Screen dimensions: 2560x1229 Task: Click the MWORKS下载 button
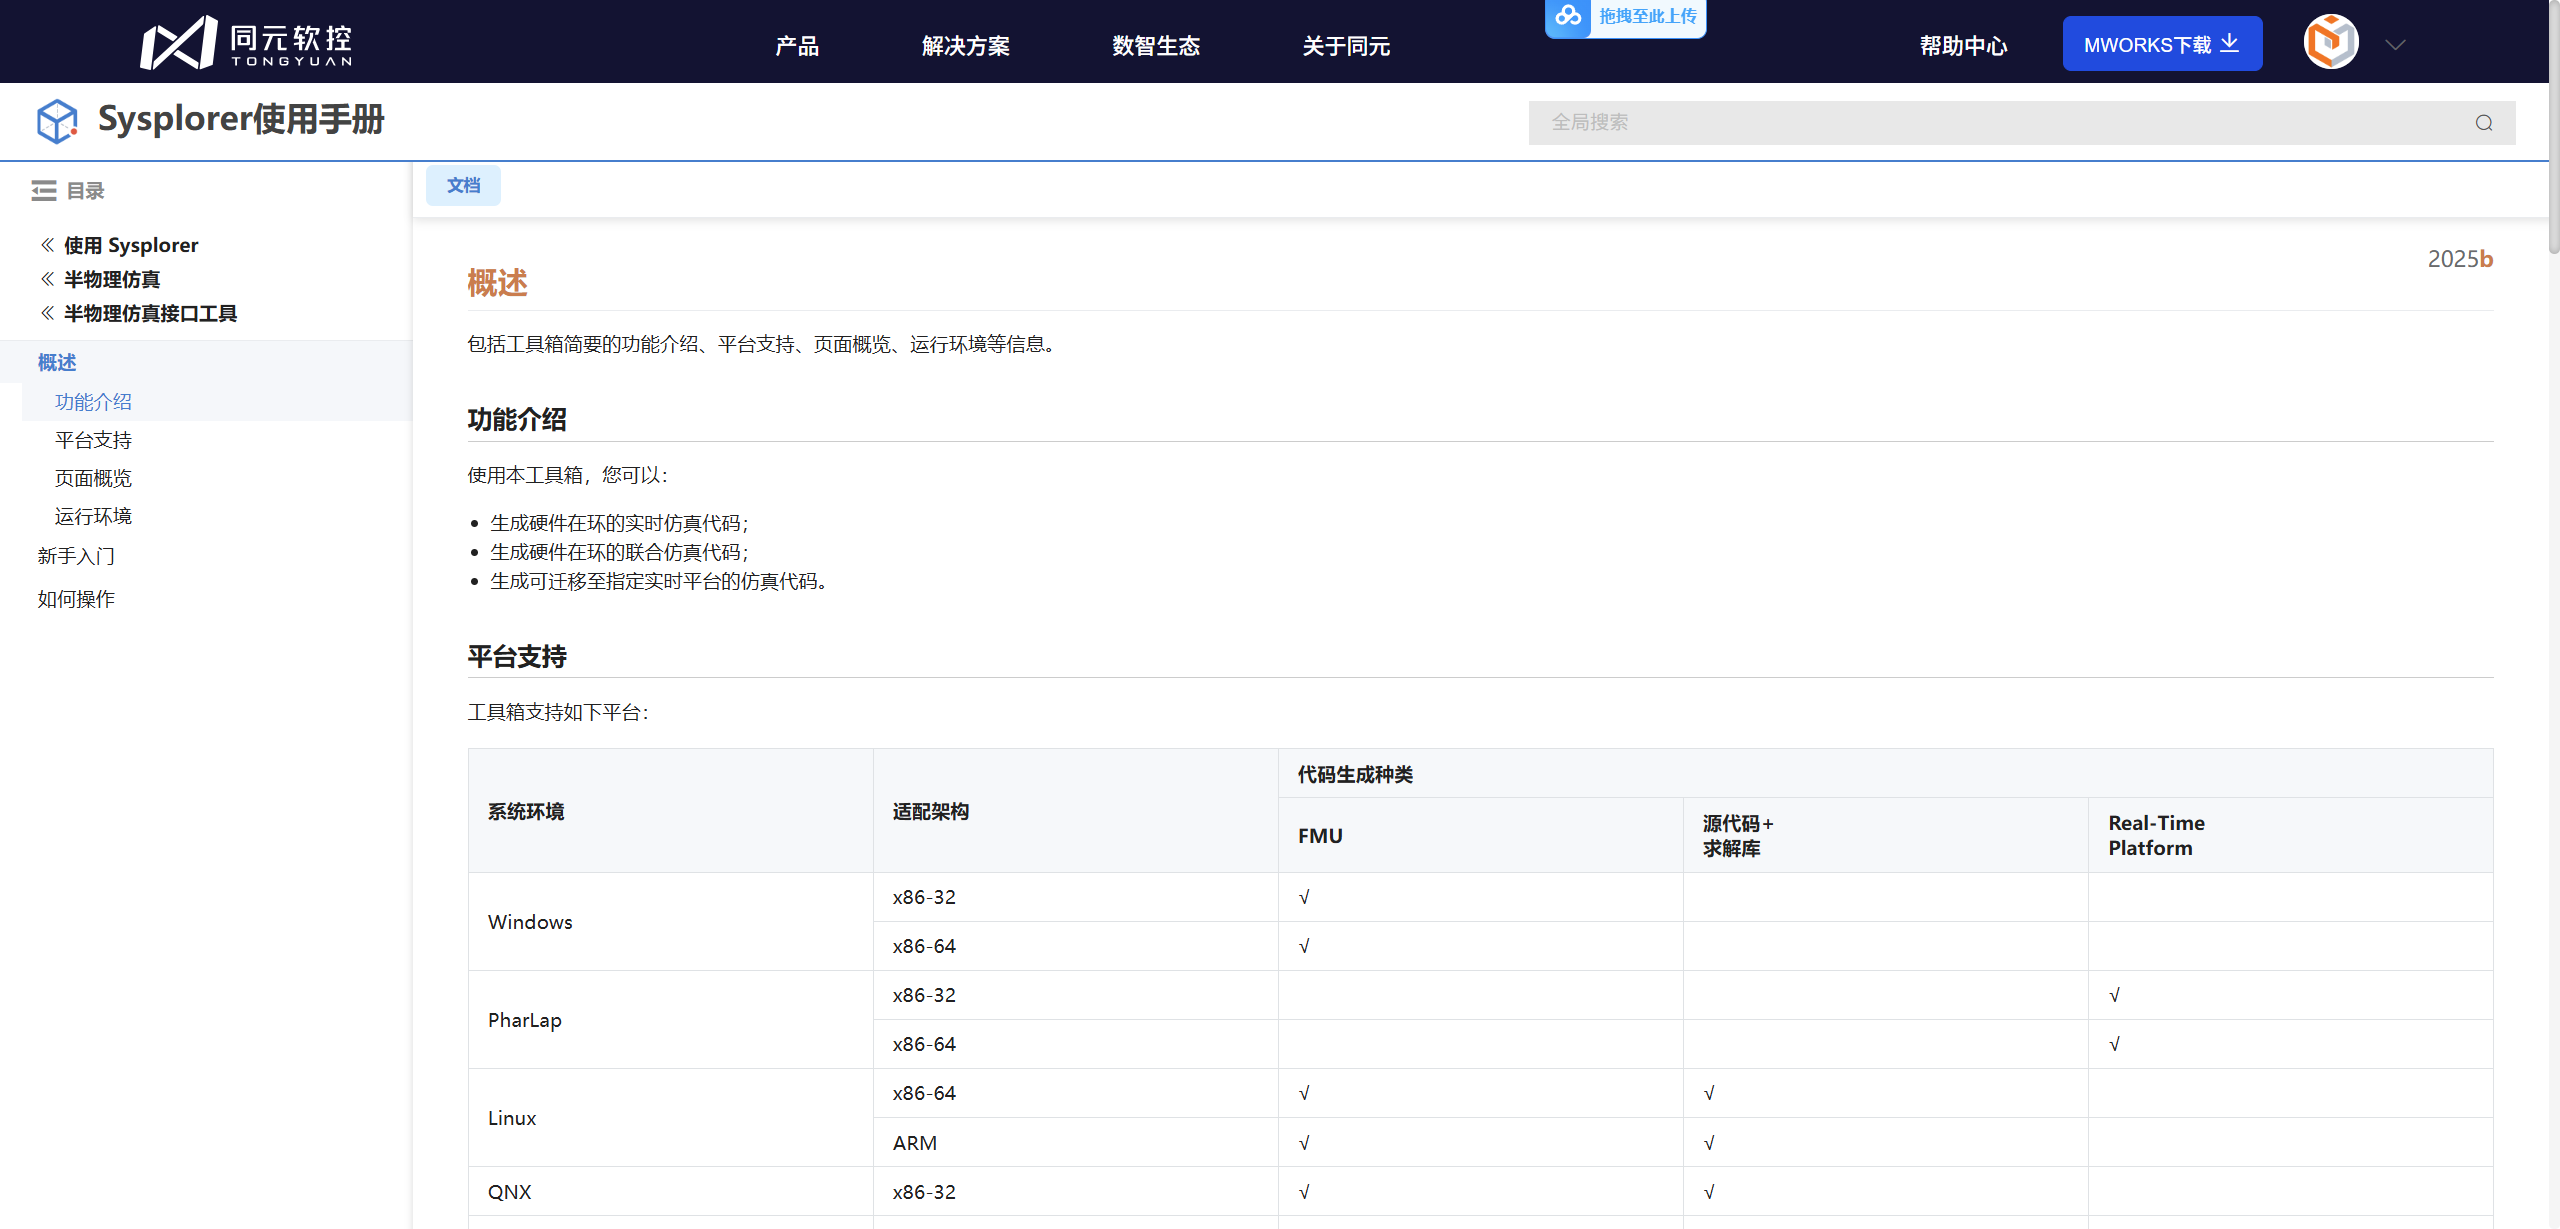2162,44
